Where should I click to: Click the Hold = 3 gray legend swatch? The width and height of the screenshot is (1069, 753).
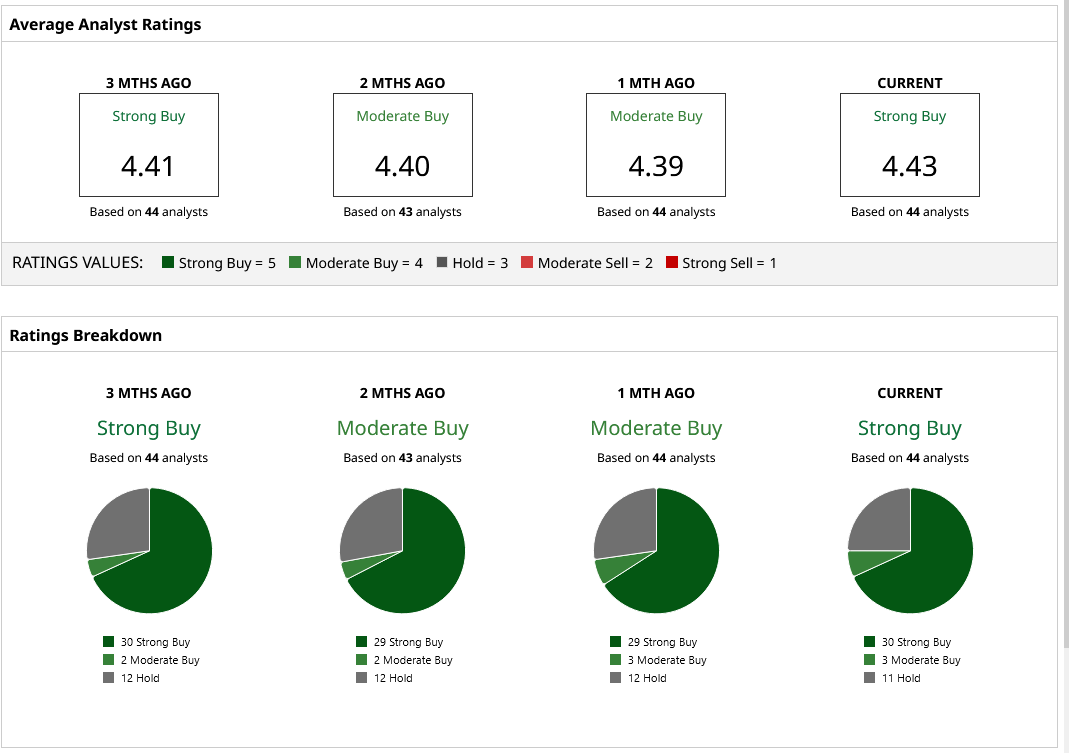(x=442, y=262)
